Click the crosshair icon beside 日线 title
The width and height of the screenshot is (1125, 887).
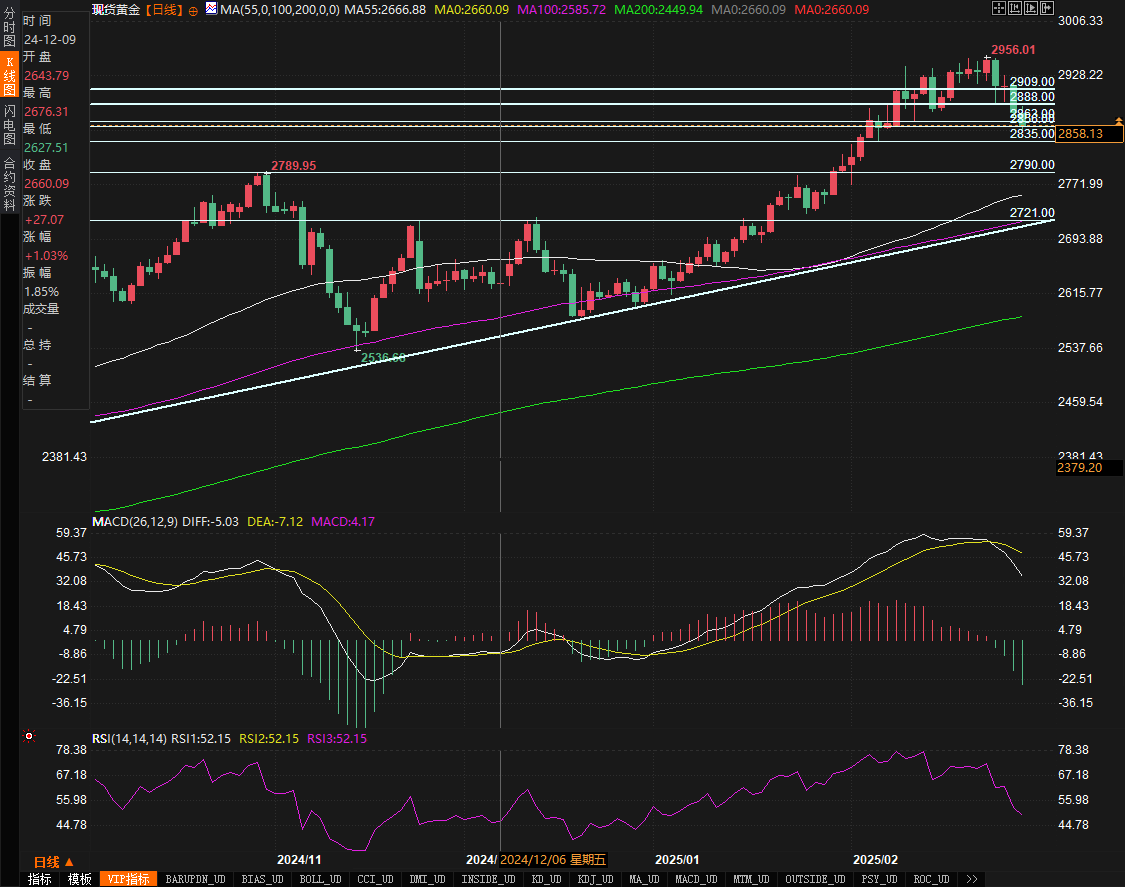[x=193, y=10]
